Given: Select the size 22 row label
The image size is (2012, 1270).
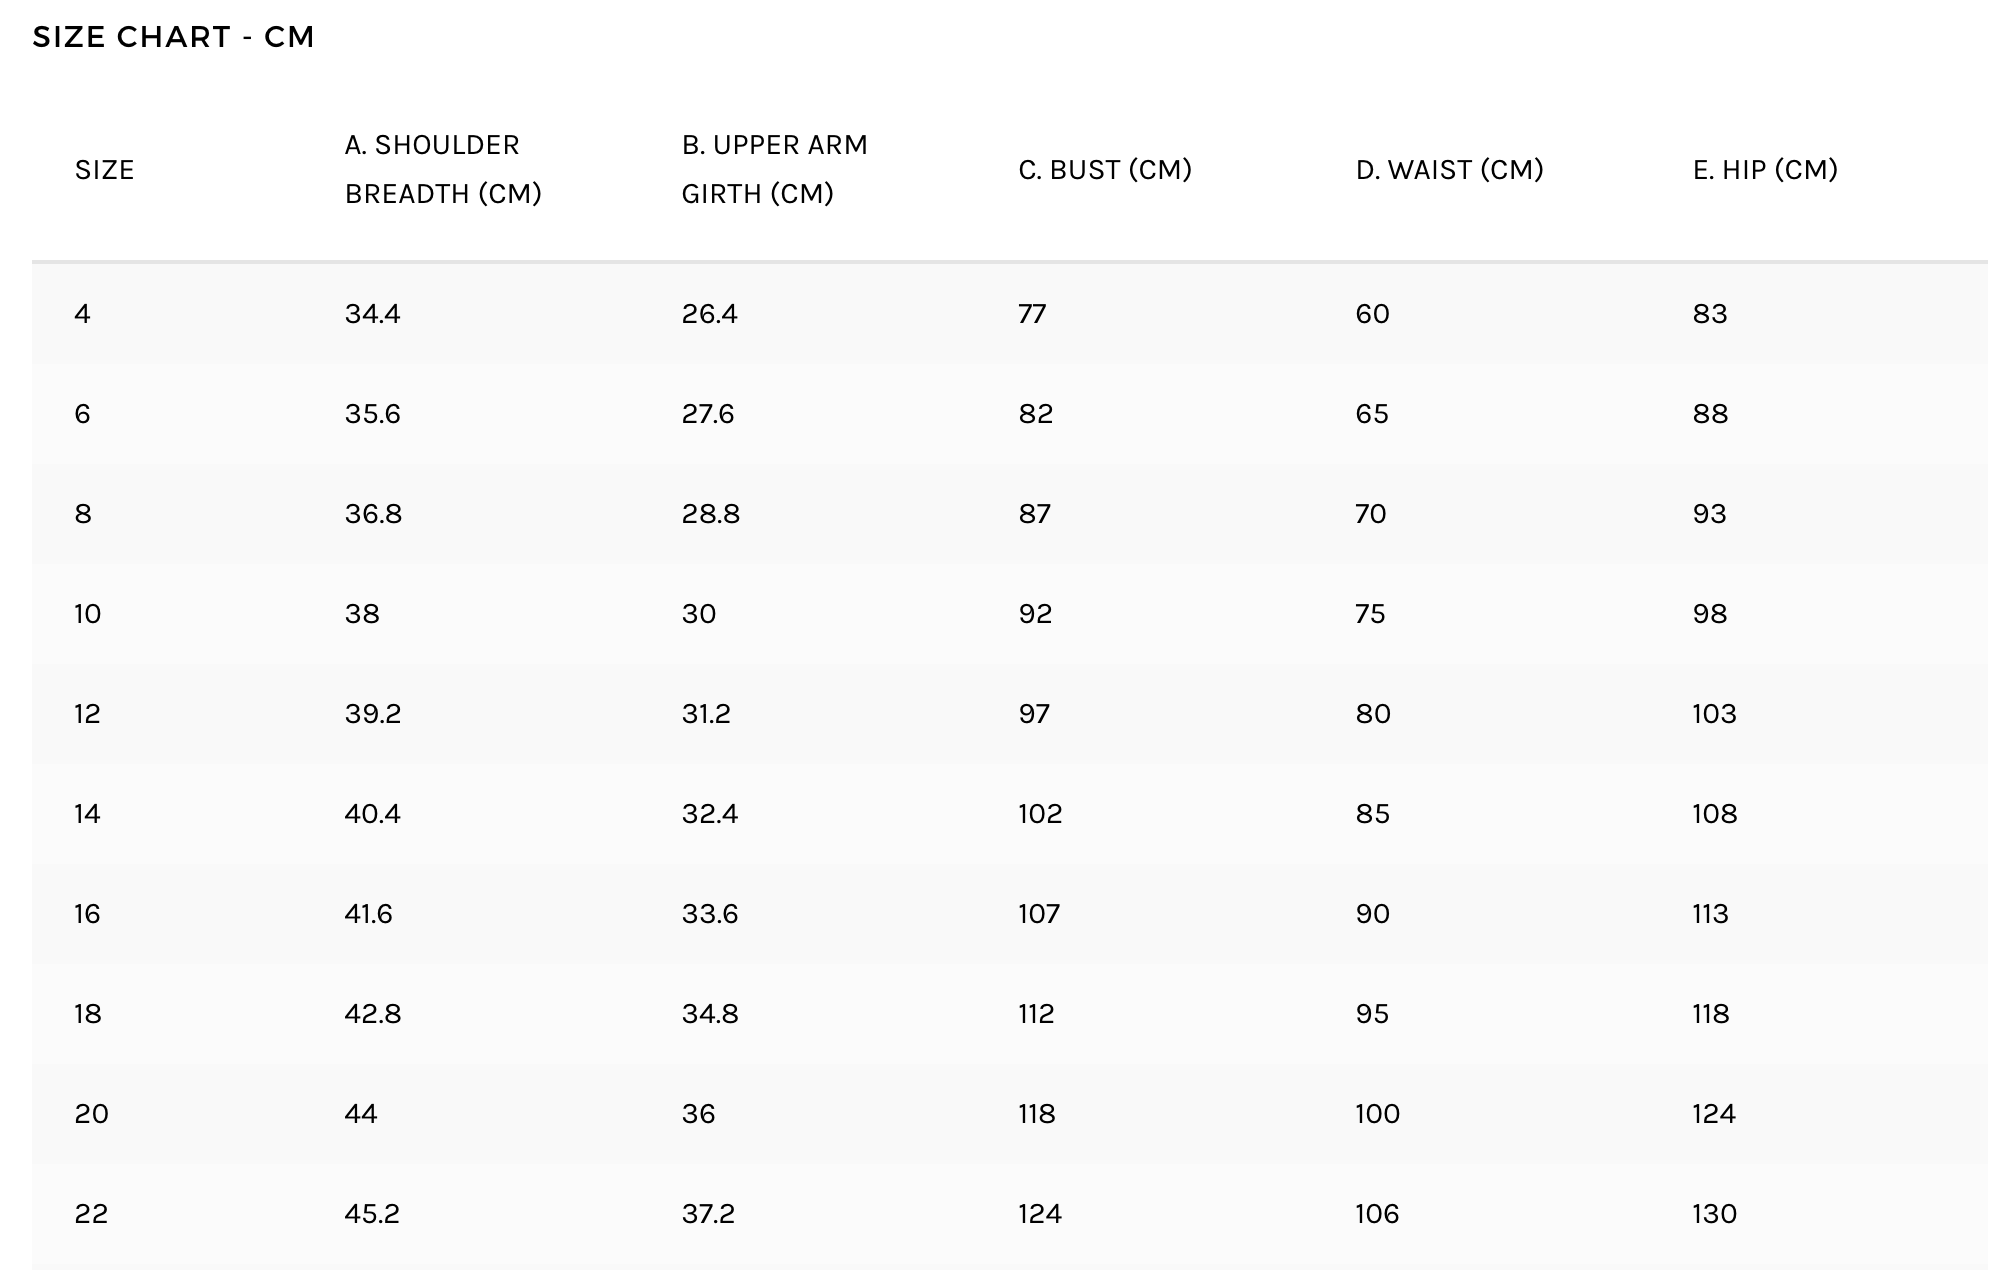Looking at the screenshot, I should point(91,1214).
